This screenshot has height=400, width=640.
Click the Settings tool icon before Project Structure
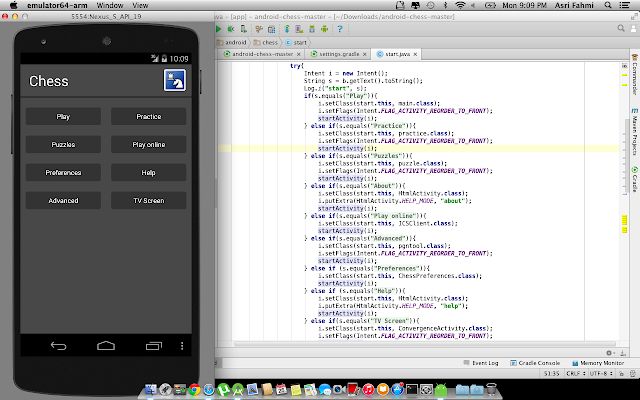click(259, 29)
